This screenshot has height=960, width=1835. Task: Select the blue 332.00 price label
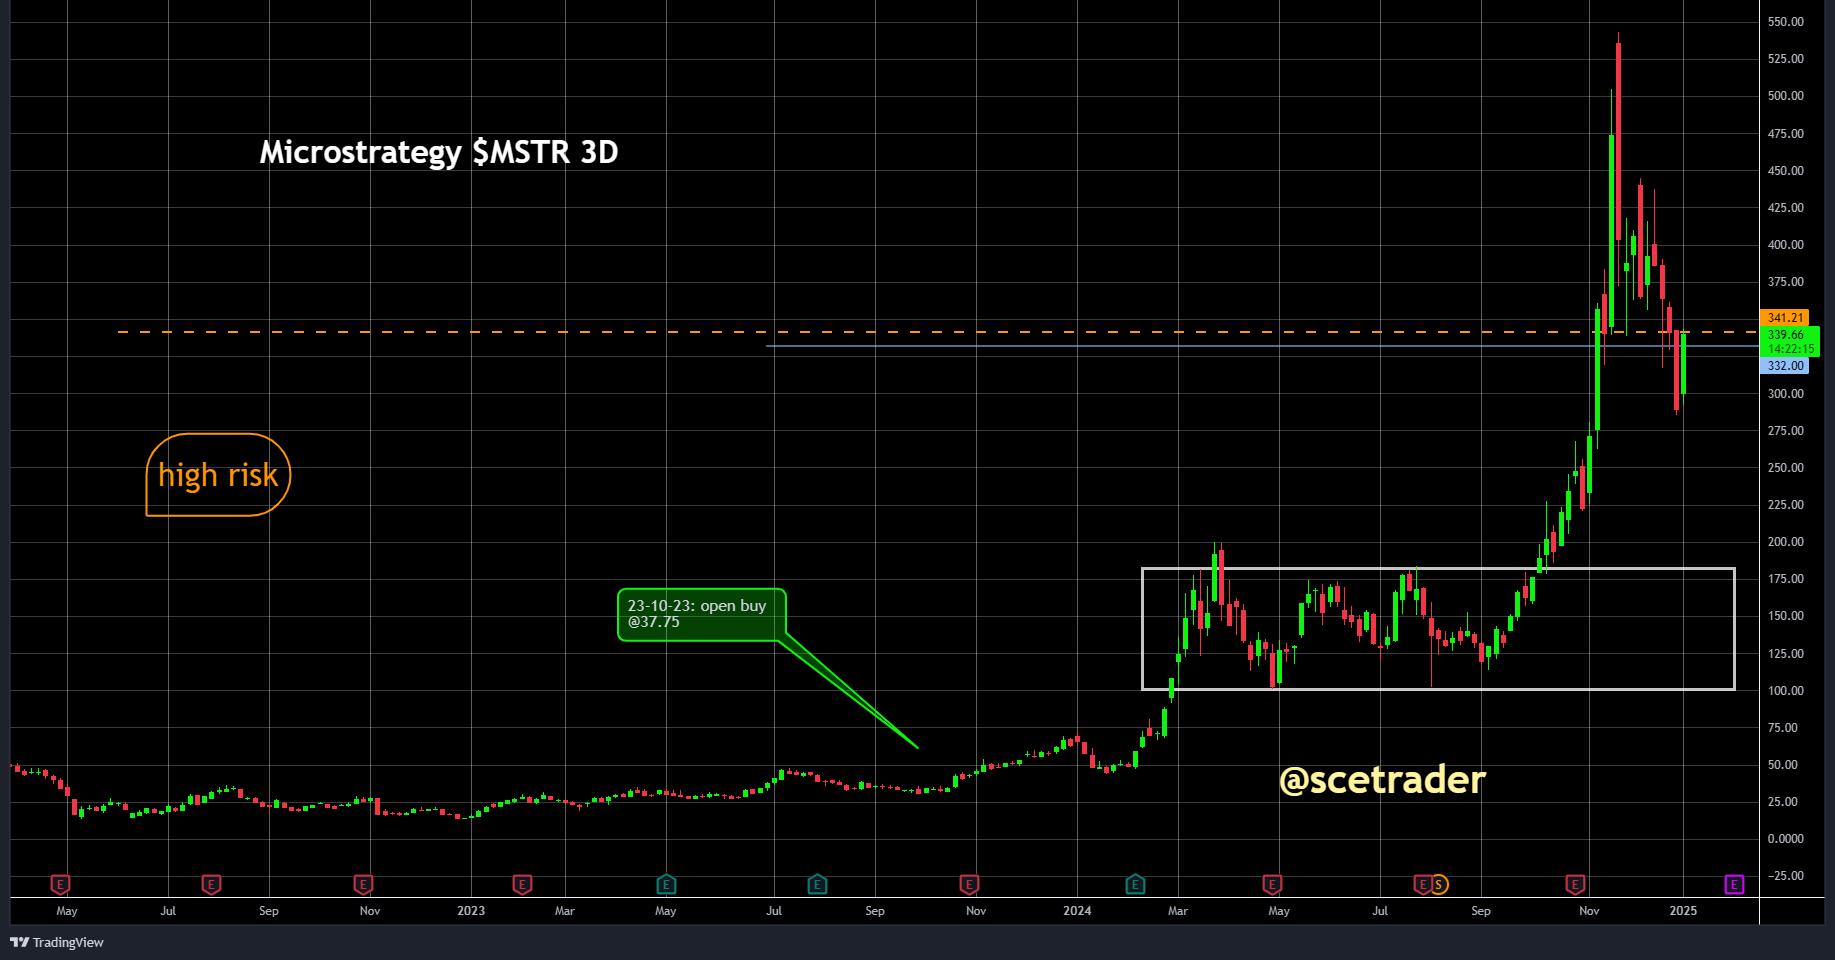click(1785, 366)
